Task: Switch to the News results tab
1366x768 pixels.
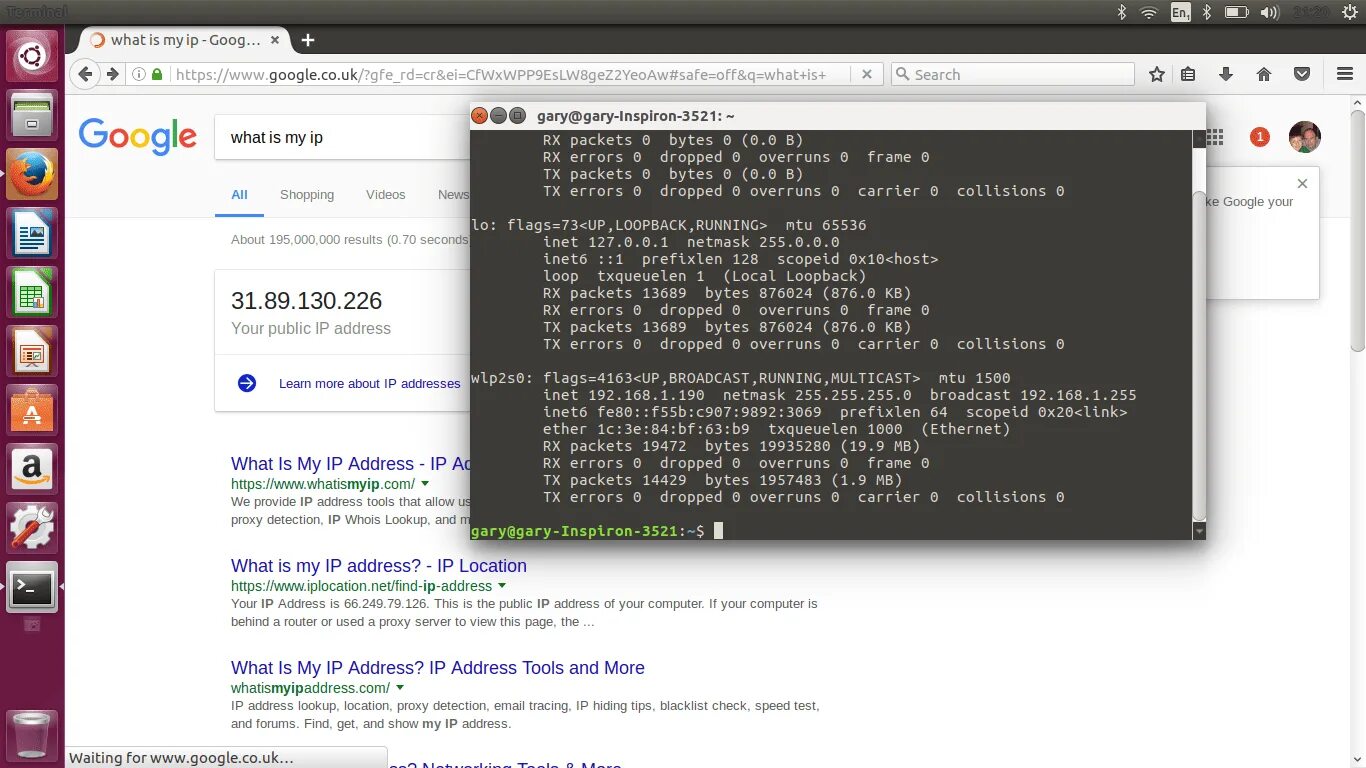Action: pos(453,195)
